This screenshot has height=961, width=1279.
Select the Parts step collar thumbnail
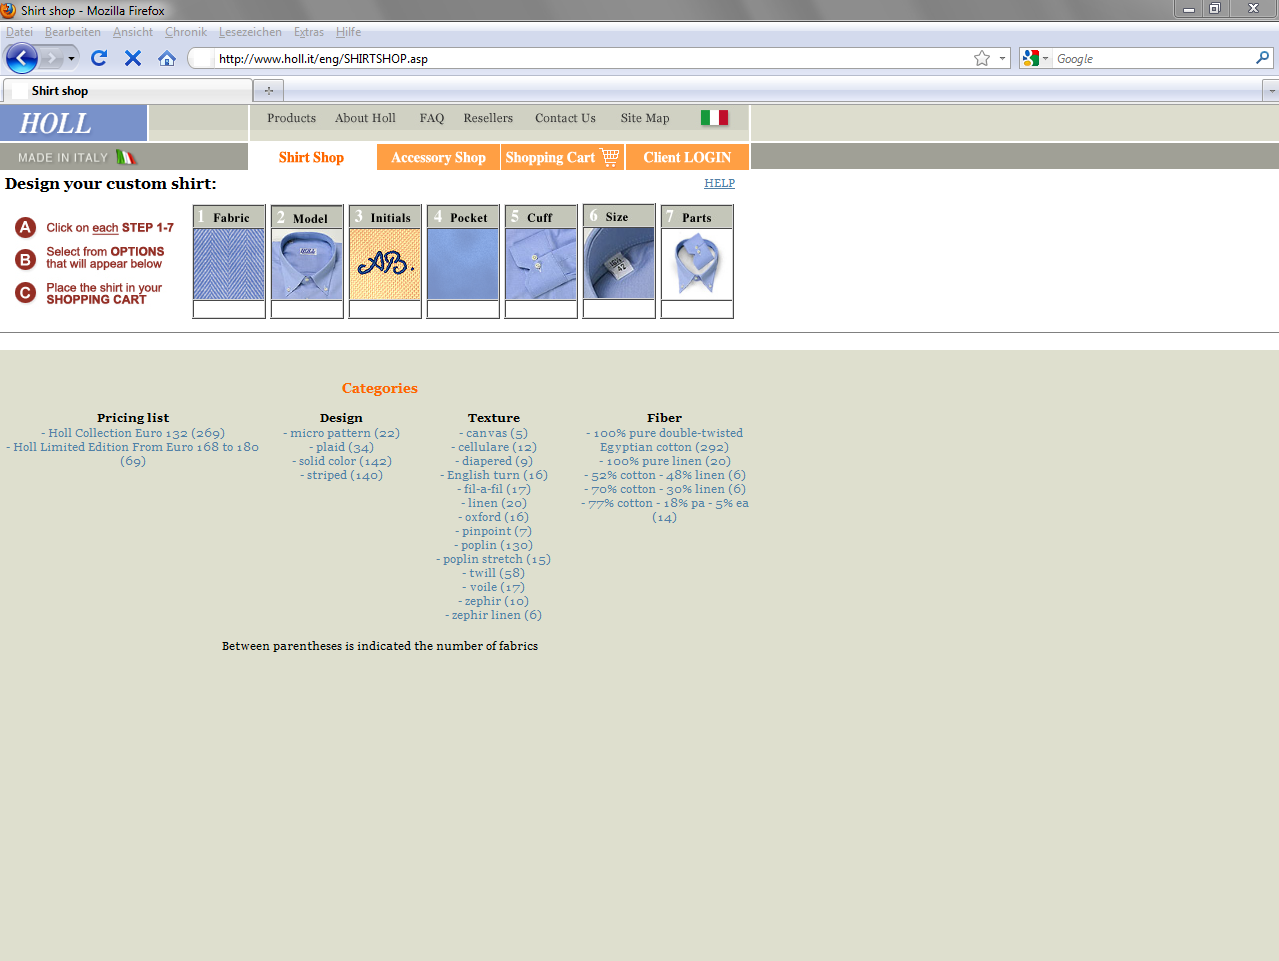(697, 264)
